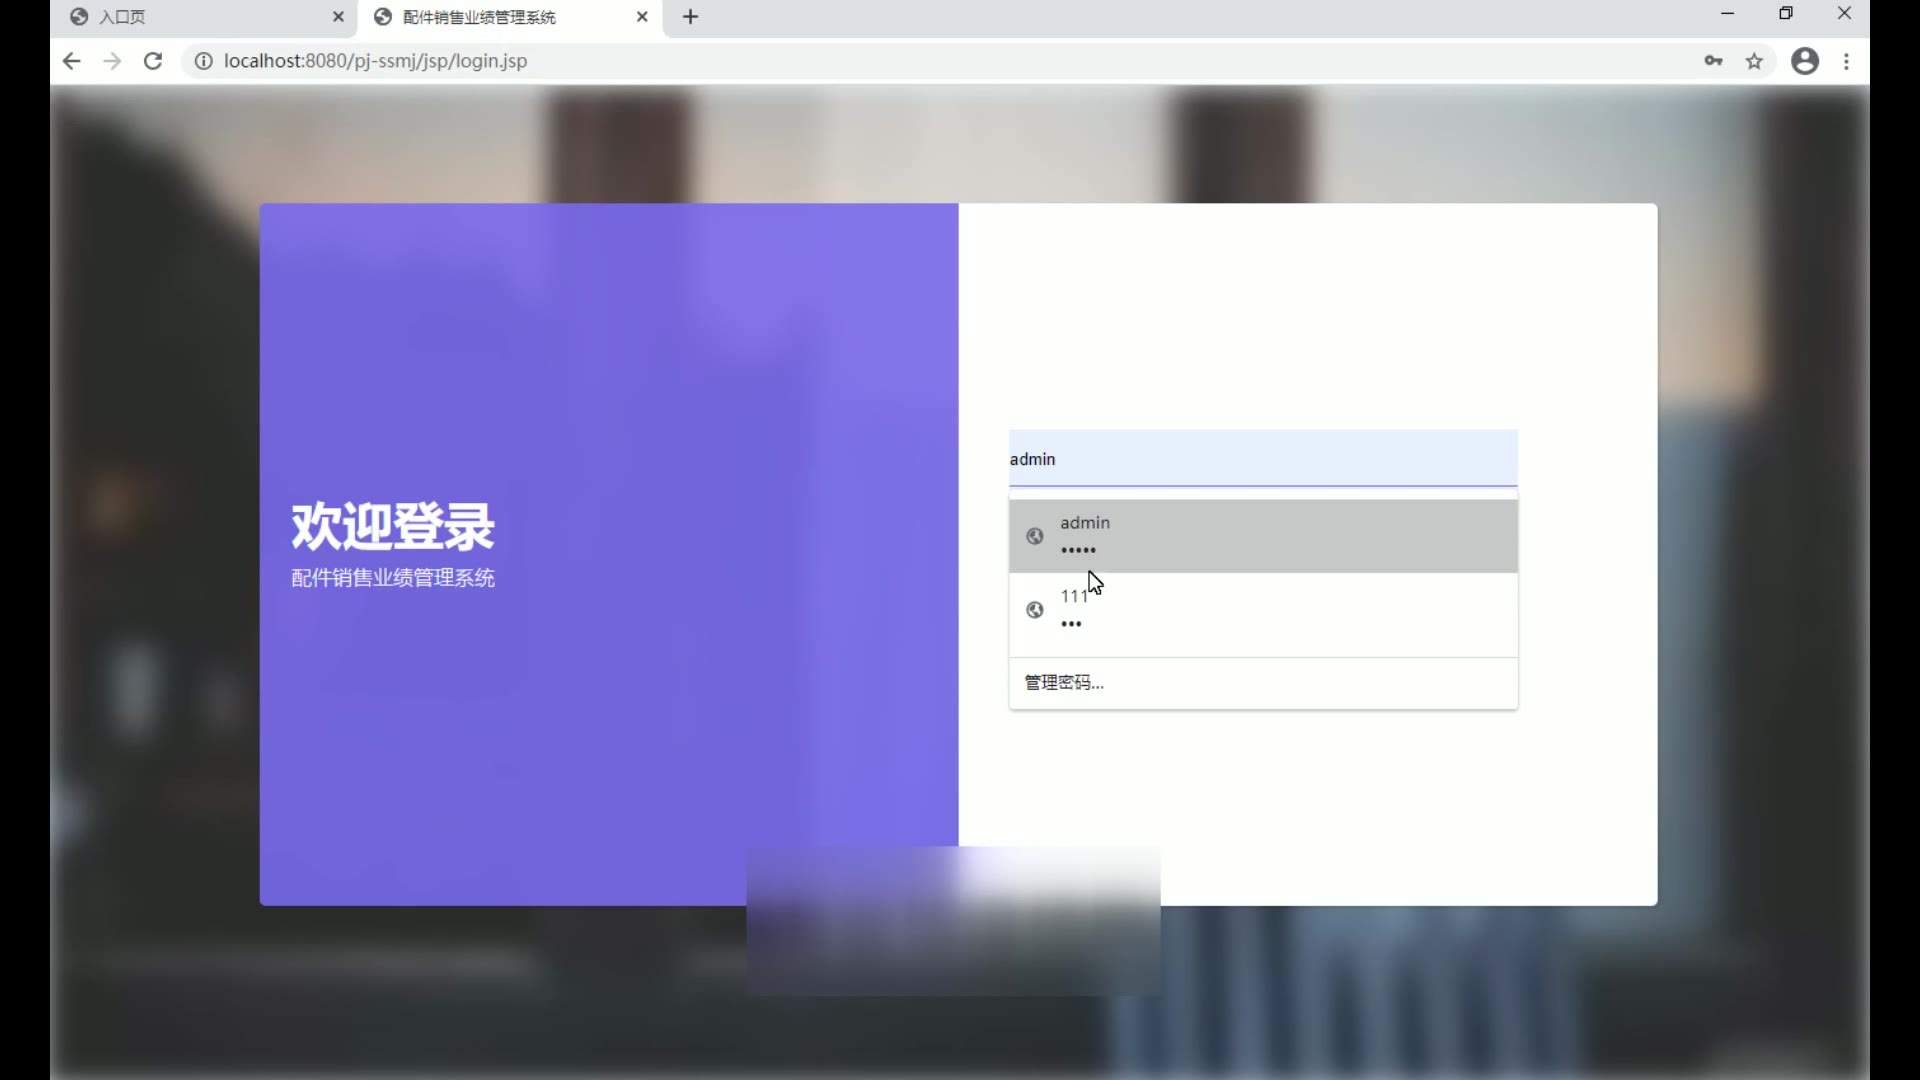Reload the login page

pos(153,61)
